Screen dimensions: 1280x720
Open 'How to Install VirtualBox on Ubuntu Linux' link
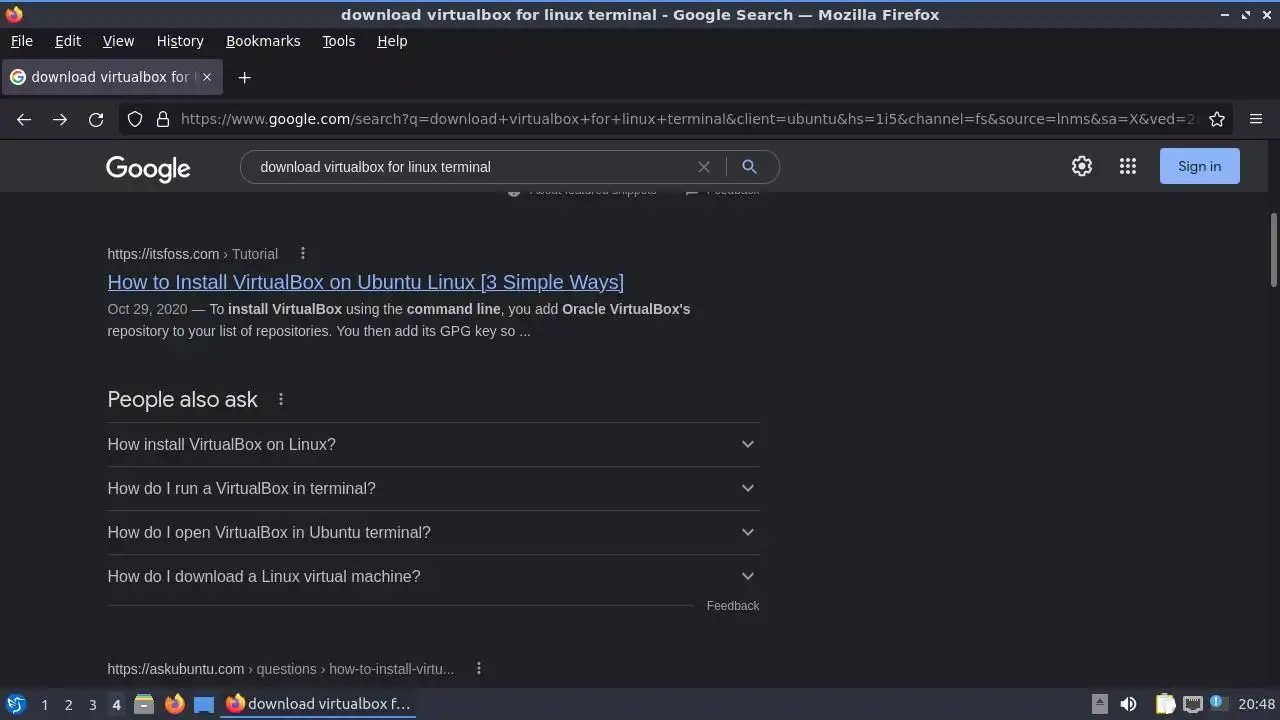(x=366, y=282)
